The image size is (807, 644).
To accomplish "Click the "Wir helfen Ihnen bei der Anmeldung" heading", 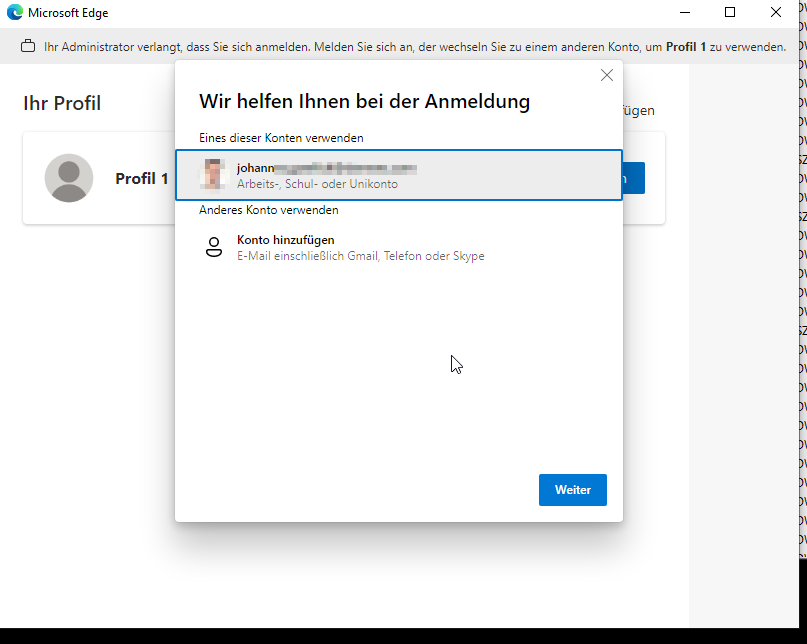I will [x=364, y=101].
